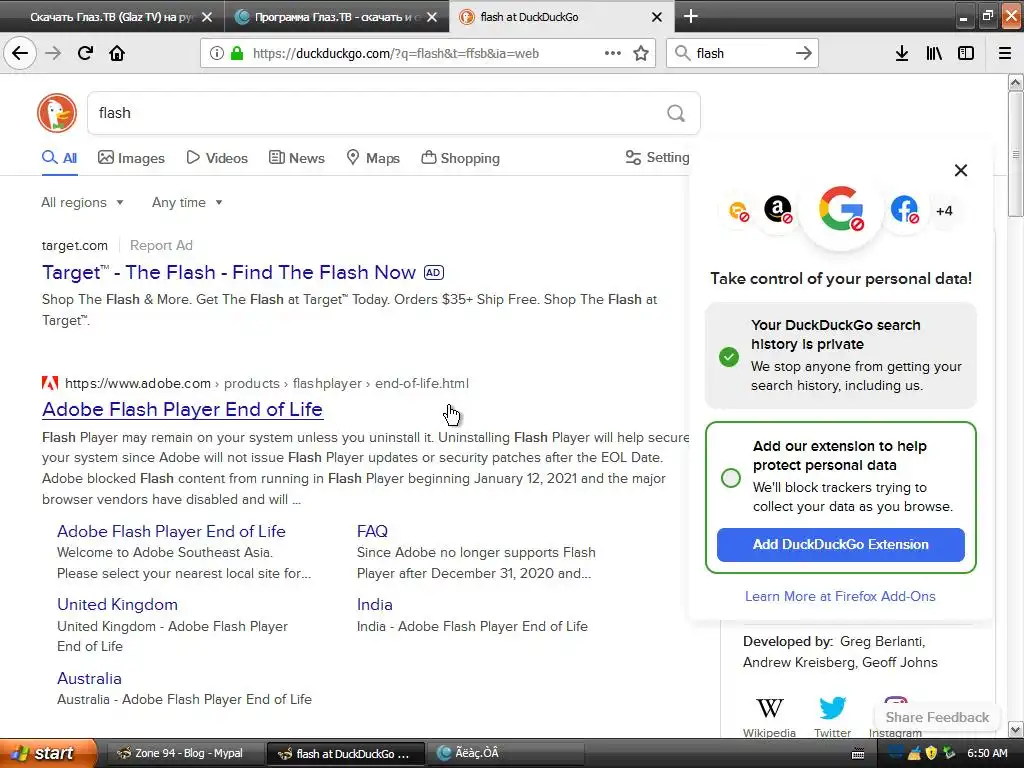This screenshot has width=1024, height=768.
Task: Close the flash at DuckDuckGo tab
Action: 657,17
